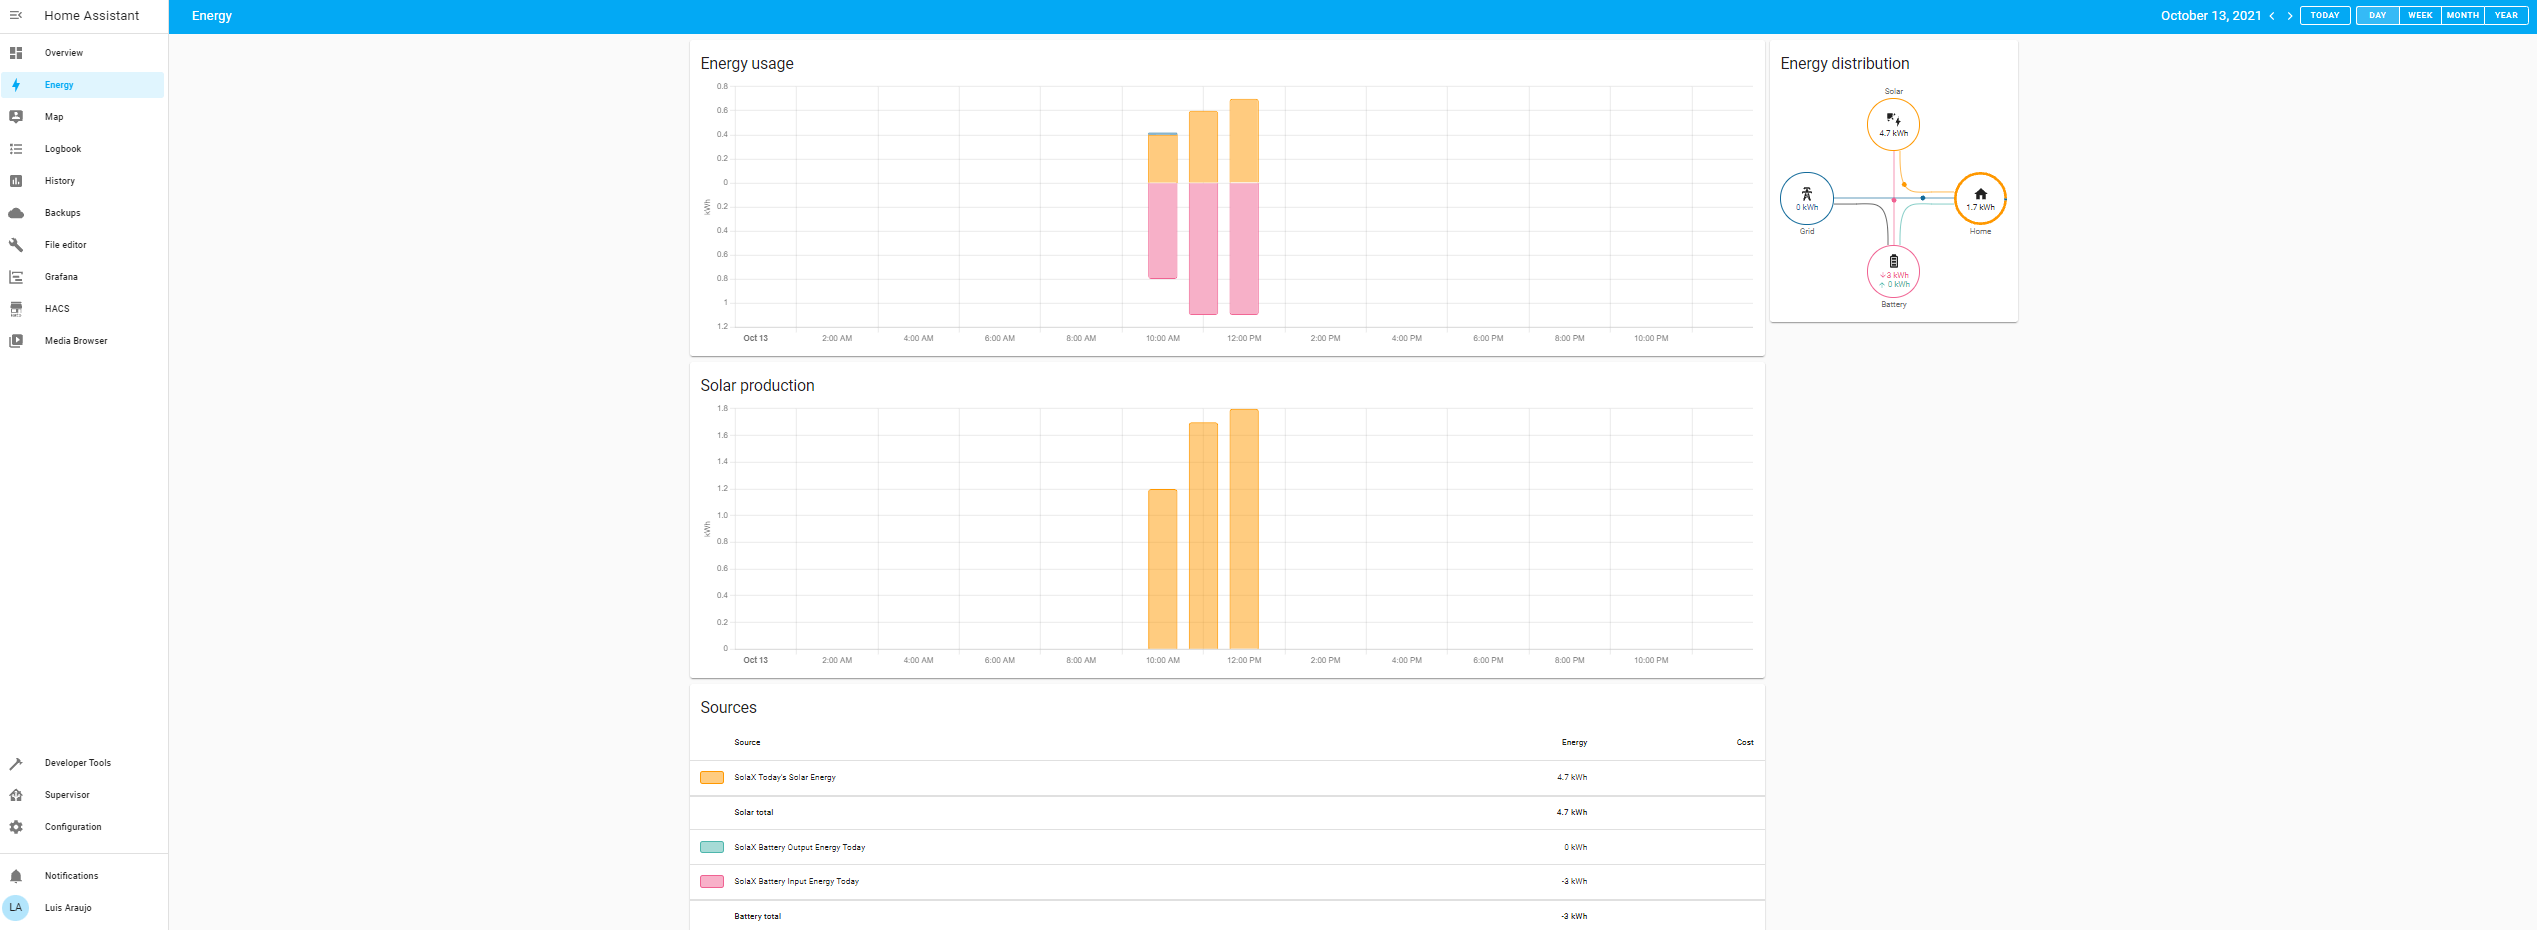Screen dimensions: 2537x930
Task: Click the 10:00 AM solar production bar
Action: tap(1163, 569)
